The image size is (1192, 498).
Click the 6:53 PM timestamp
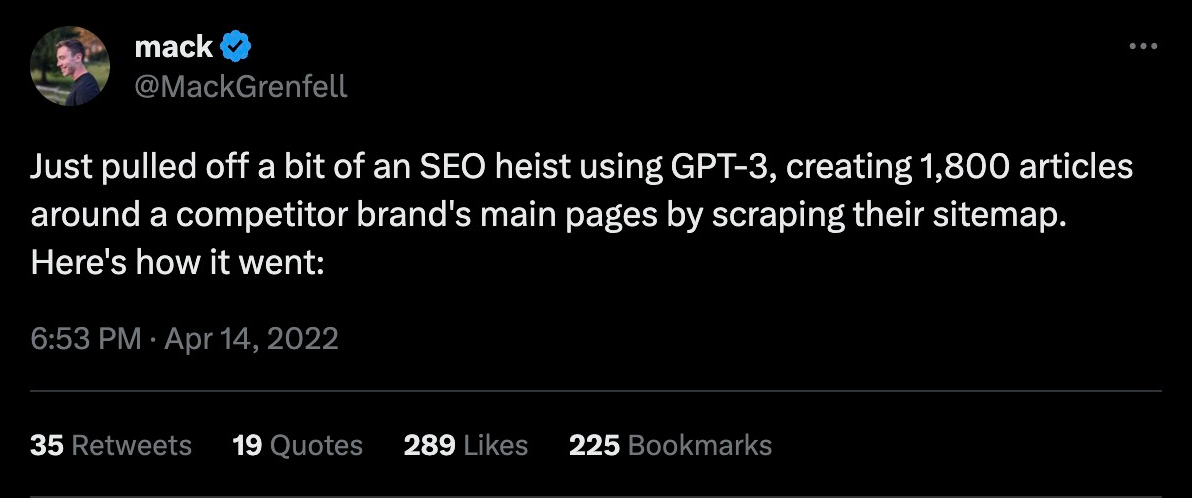click(x=85, y=339)
